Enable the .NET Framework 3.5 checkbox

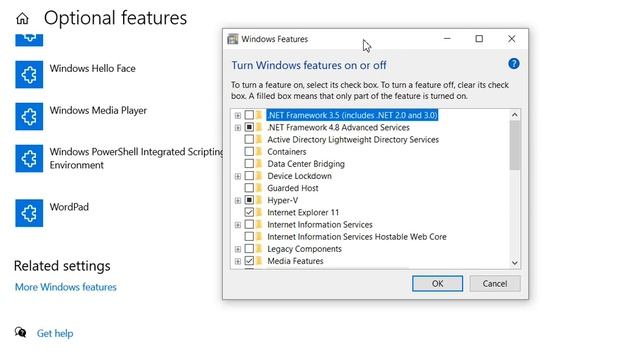pos(249,115)
